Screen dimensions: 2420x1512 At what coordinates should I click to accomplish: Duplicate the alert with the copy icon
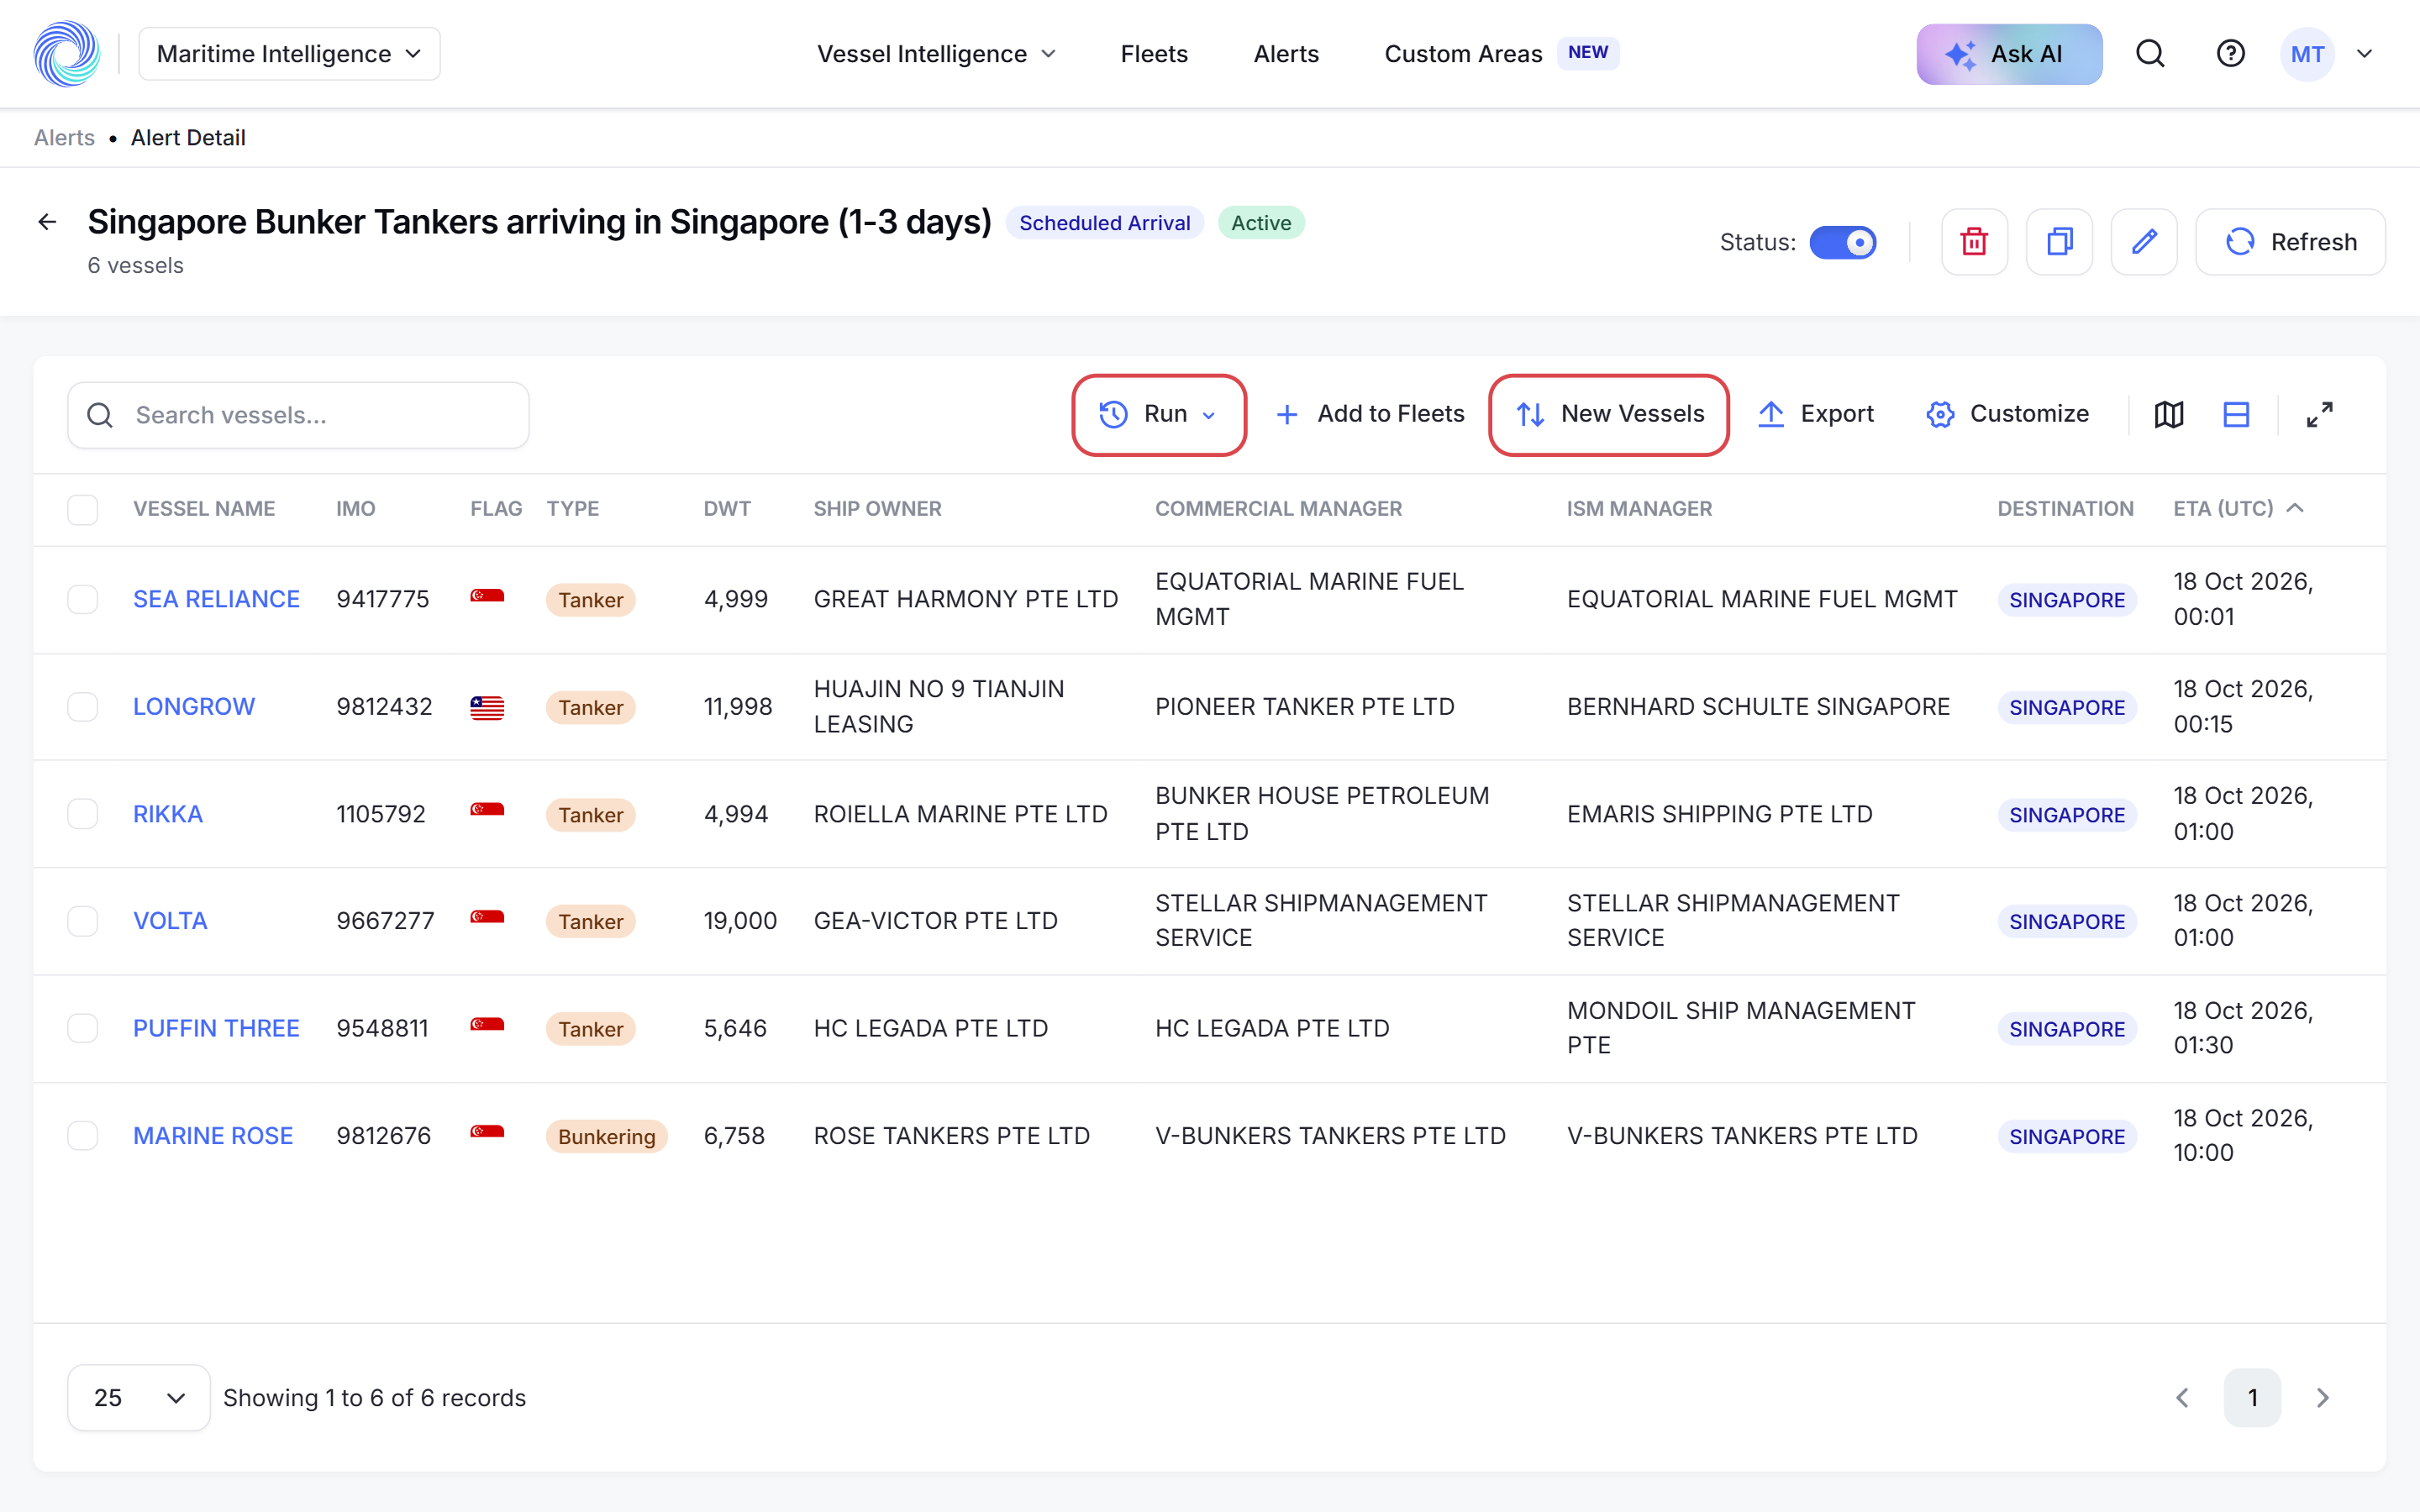pos(2059,242)
